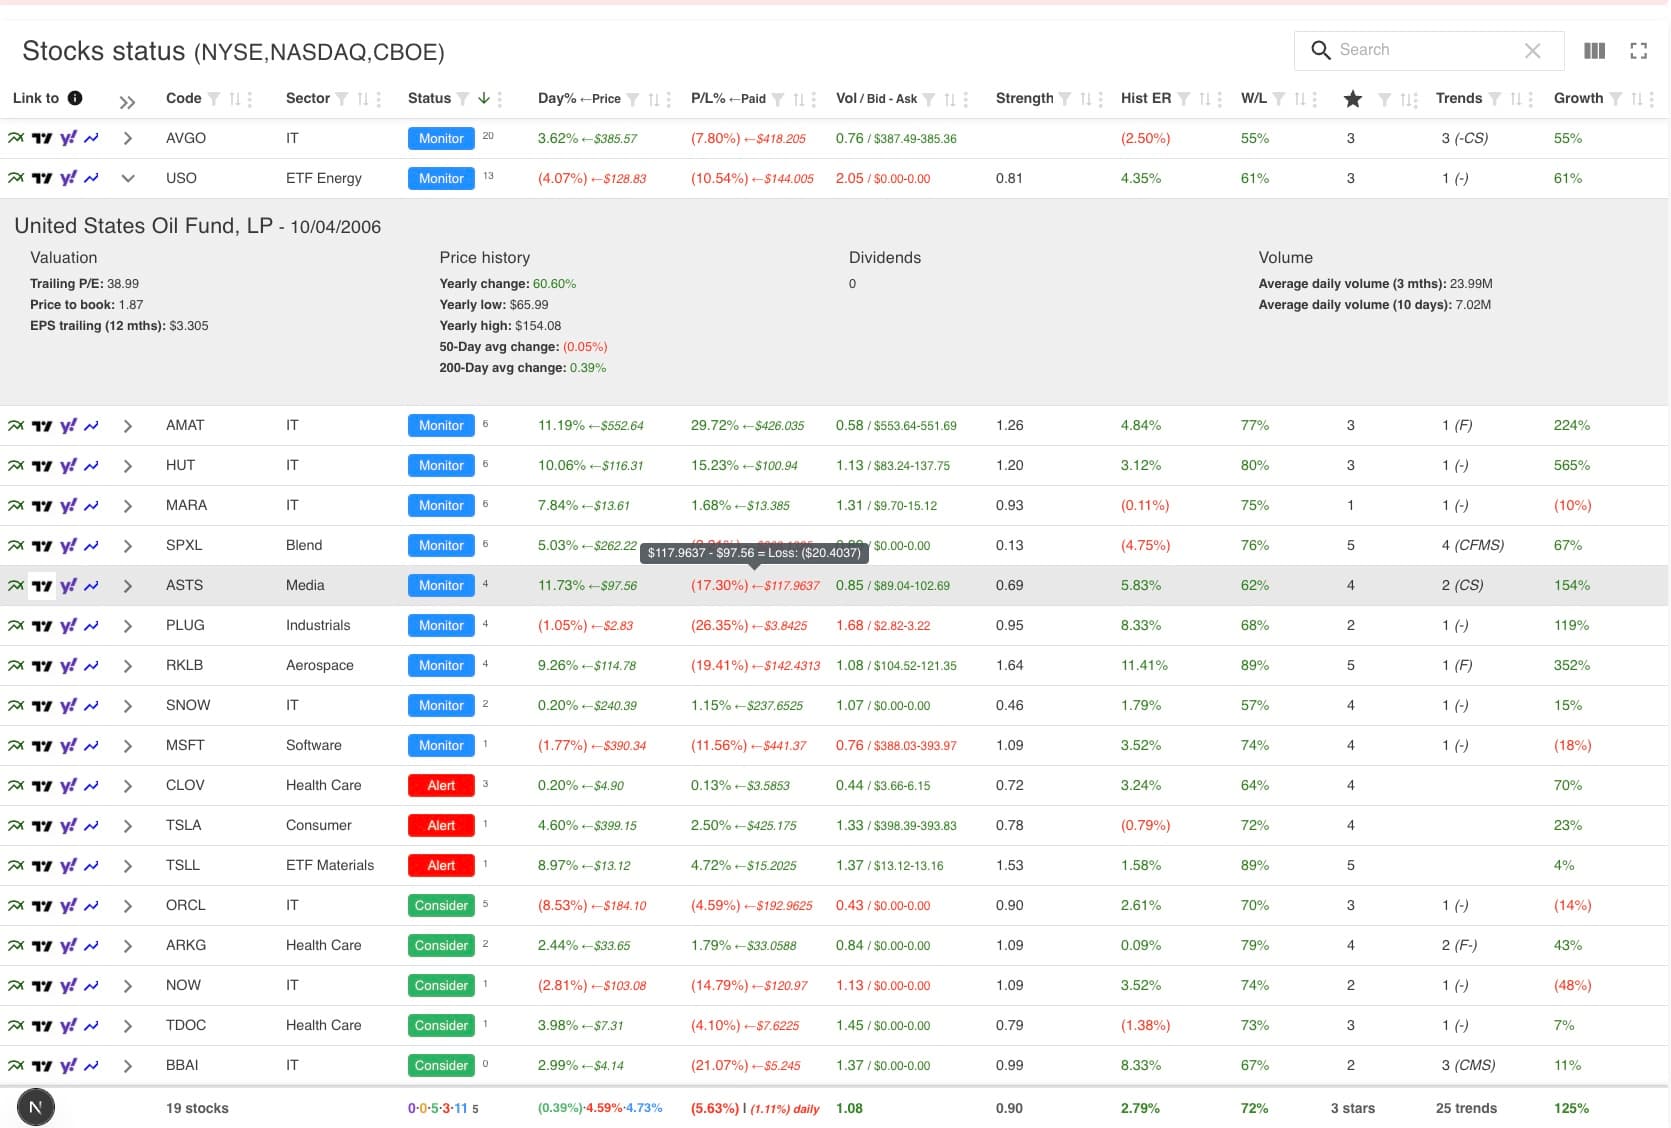
Task: Toggle sort on the Strength column
Action: [1086, 99]
